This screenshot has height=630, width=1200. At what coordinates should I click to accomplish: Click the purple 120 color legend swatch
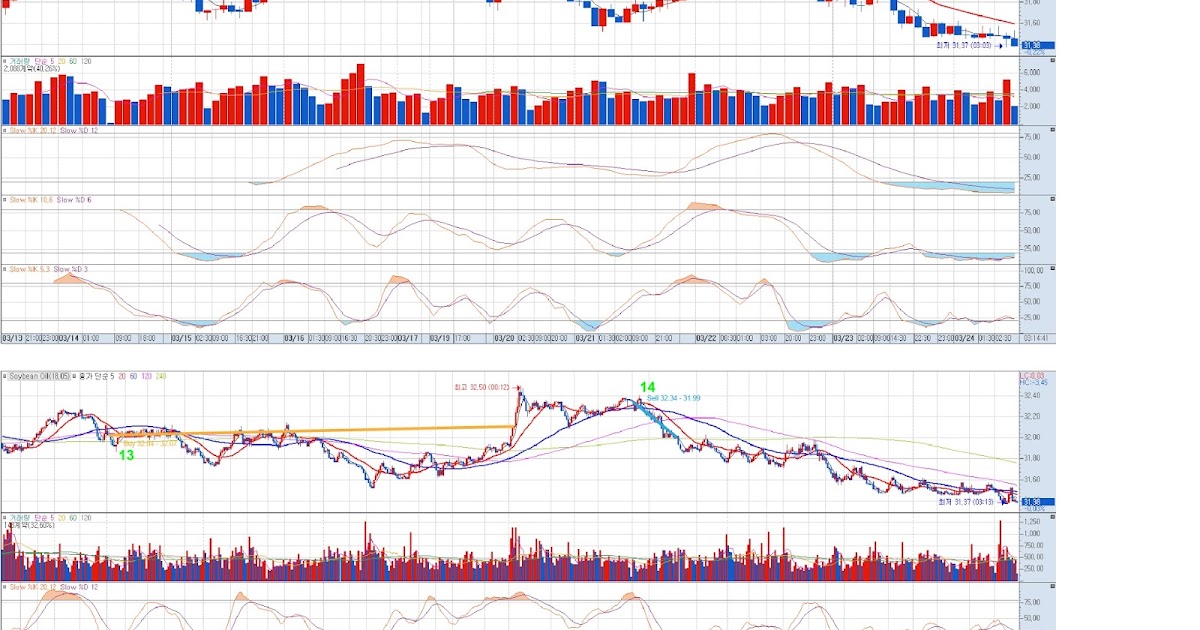tap(146, 377)
